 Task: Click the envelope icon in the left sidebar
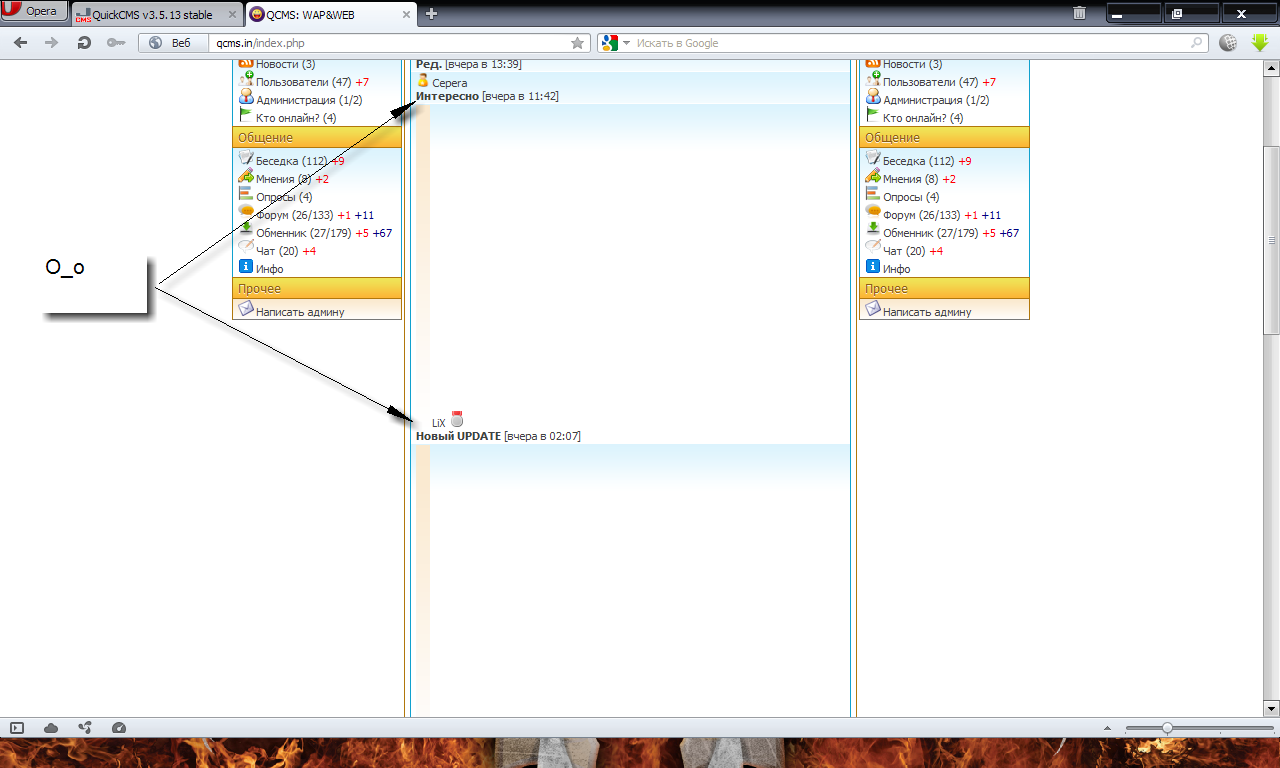[246, 310]
